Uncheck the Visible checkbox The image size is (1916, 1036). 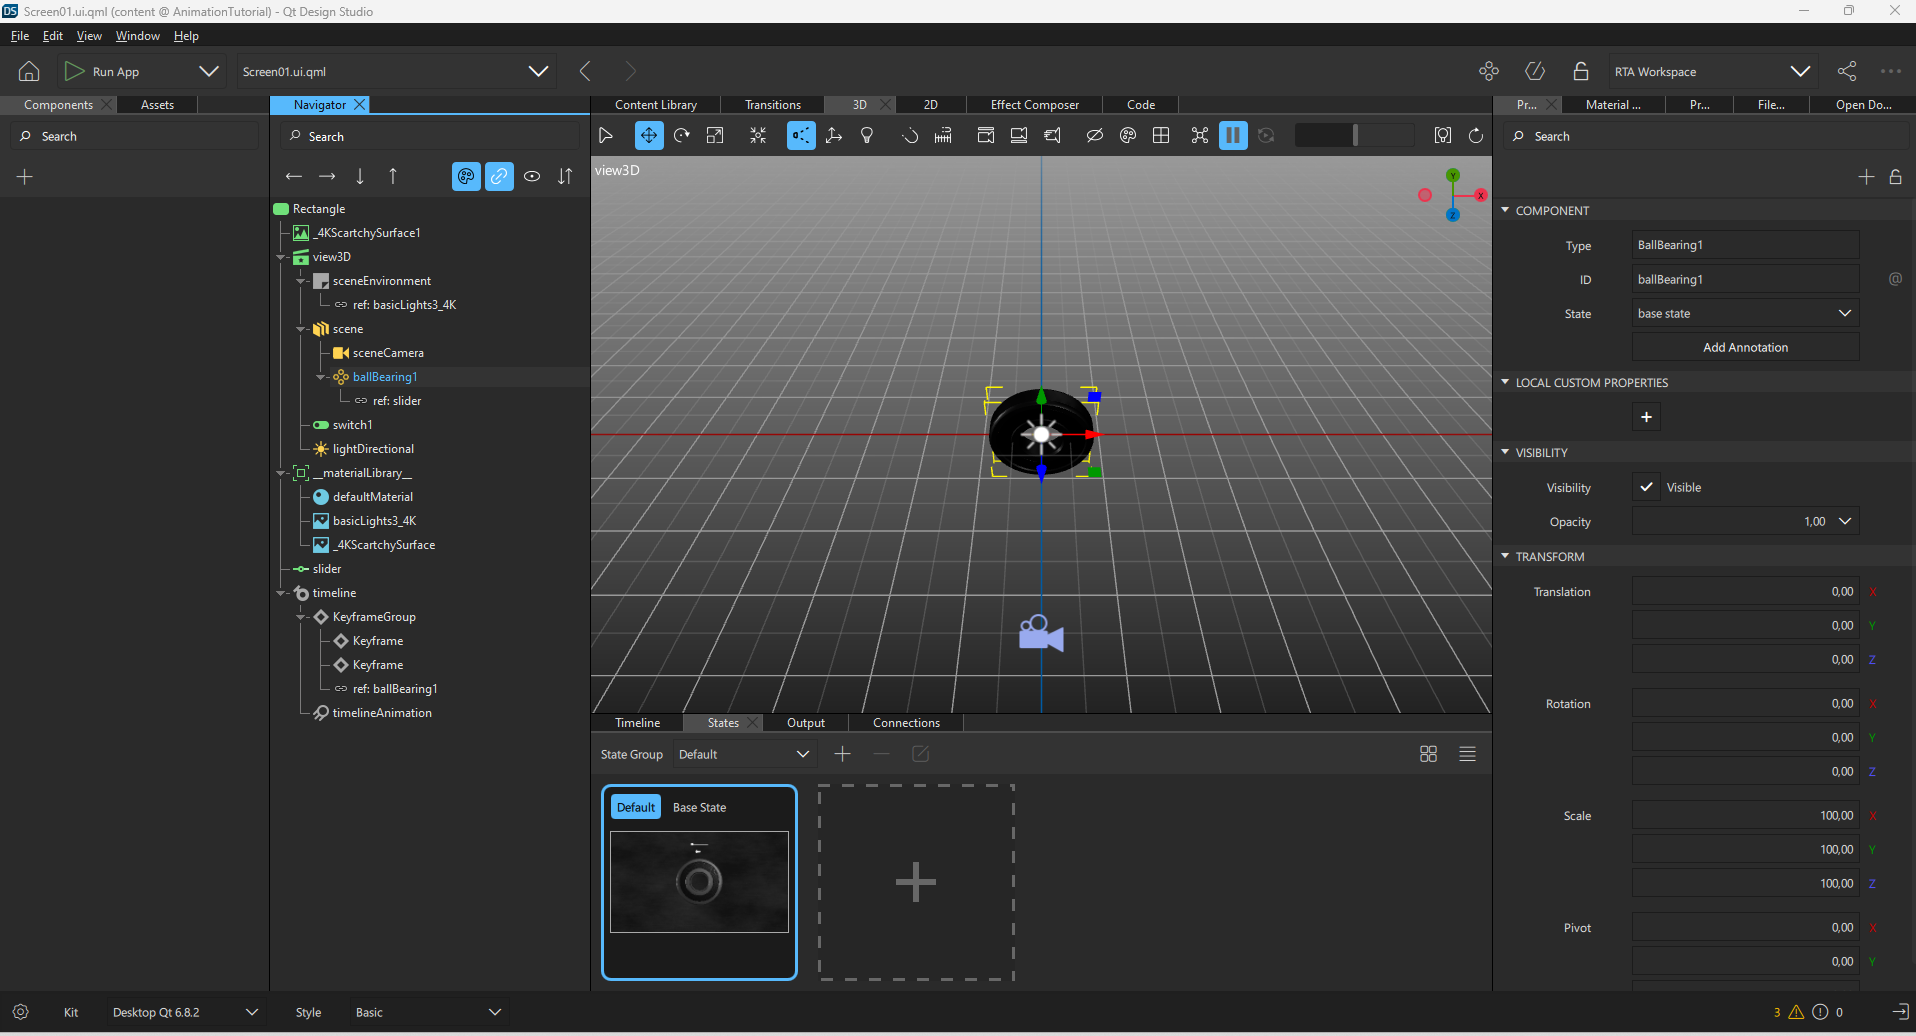[1646, 487]
